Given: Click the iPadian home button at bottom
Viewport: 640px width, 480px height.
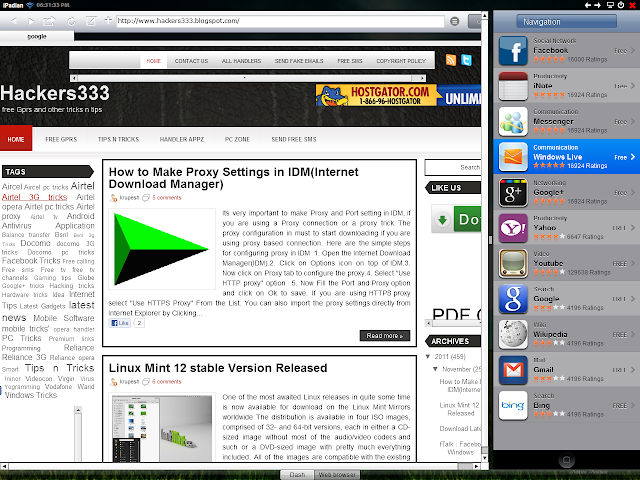Looking at the screenshot, I should [566, 460].
